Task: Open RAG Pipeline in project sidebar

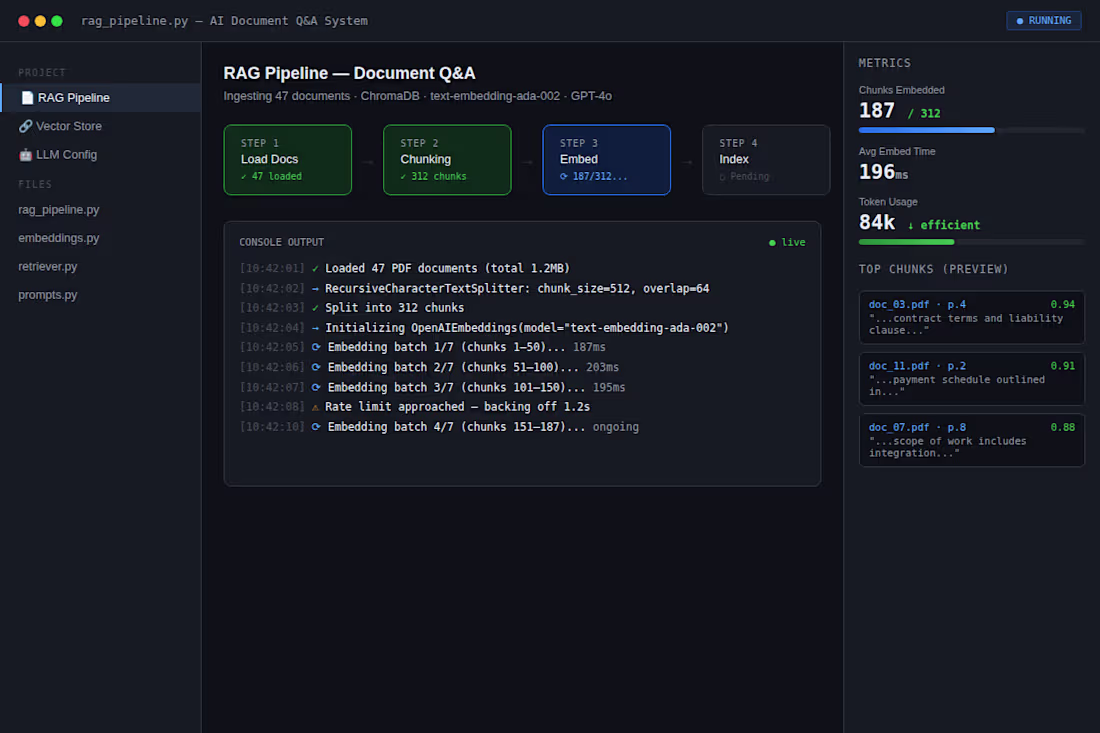Action: (x=101, y=97)
